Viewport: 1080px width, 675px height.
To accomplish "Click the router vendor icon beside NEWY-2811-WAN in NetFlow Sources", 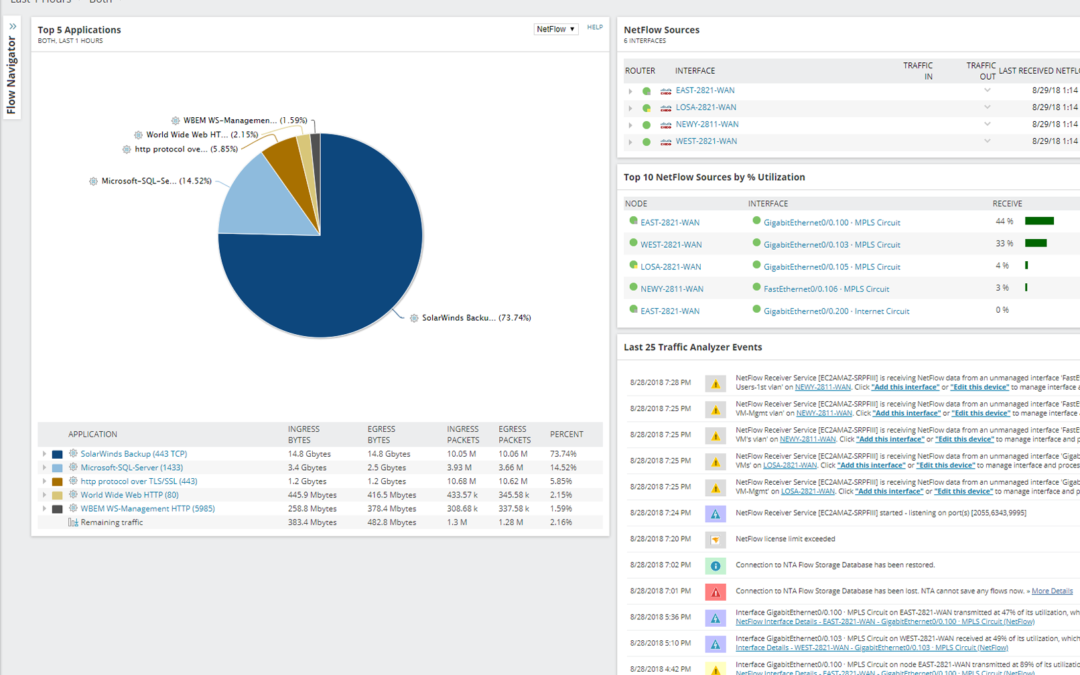I will pyautogui.click(x=665, y=125).
